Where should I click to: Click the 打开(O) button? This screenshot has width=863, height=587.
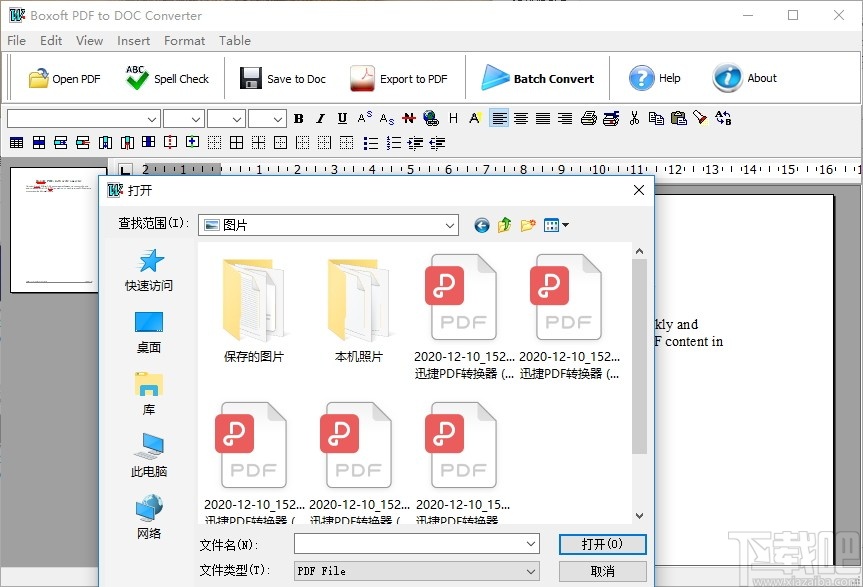click(x=602, y=544)
